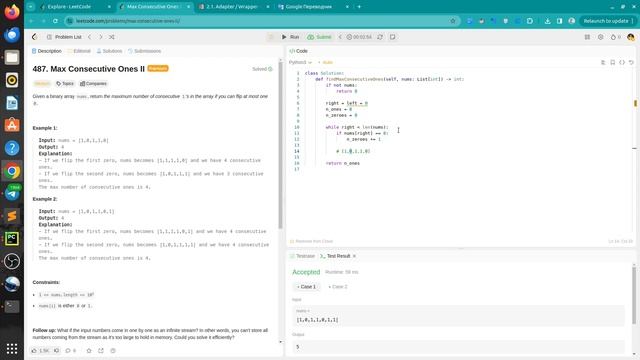Reload the page
Screen dimensions: 640x360
coord(56,21)
